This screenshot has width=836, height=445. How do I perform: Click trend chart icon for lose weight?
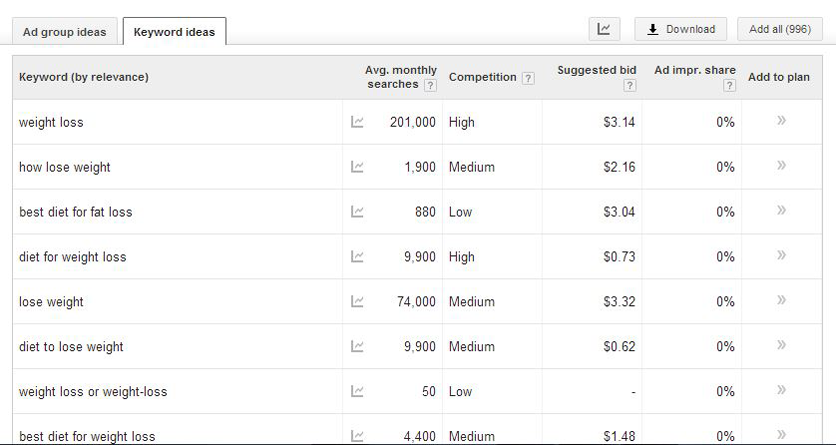[357, 302]
